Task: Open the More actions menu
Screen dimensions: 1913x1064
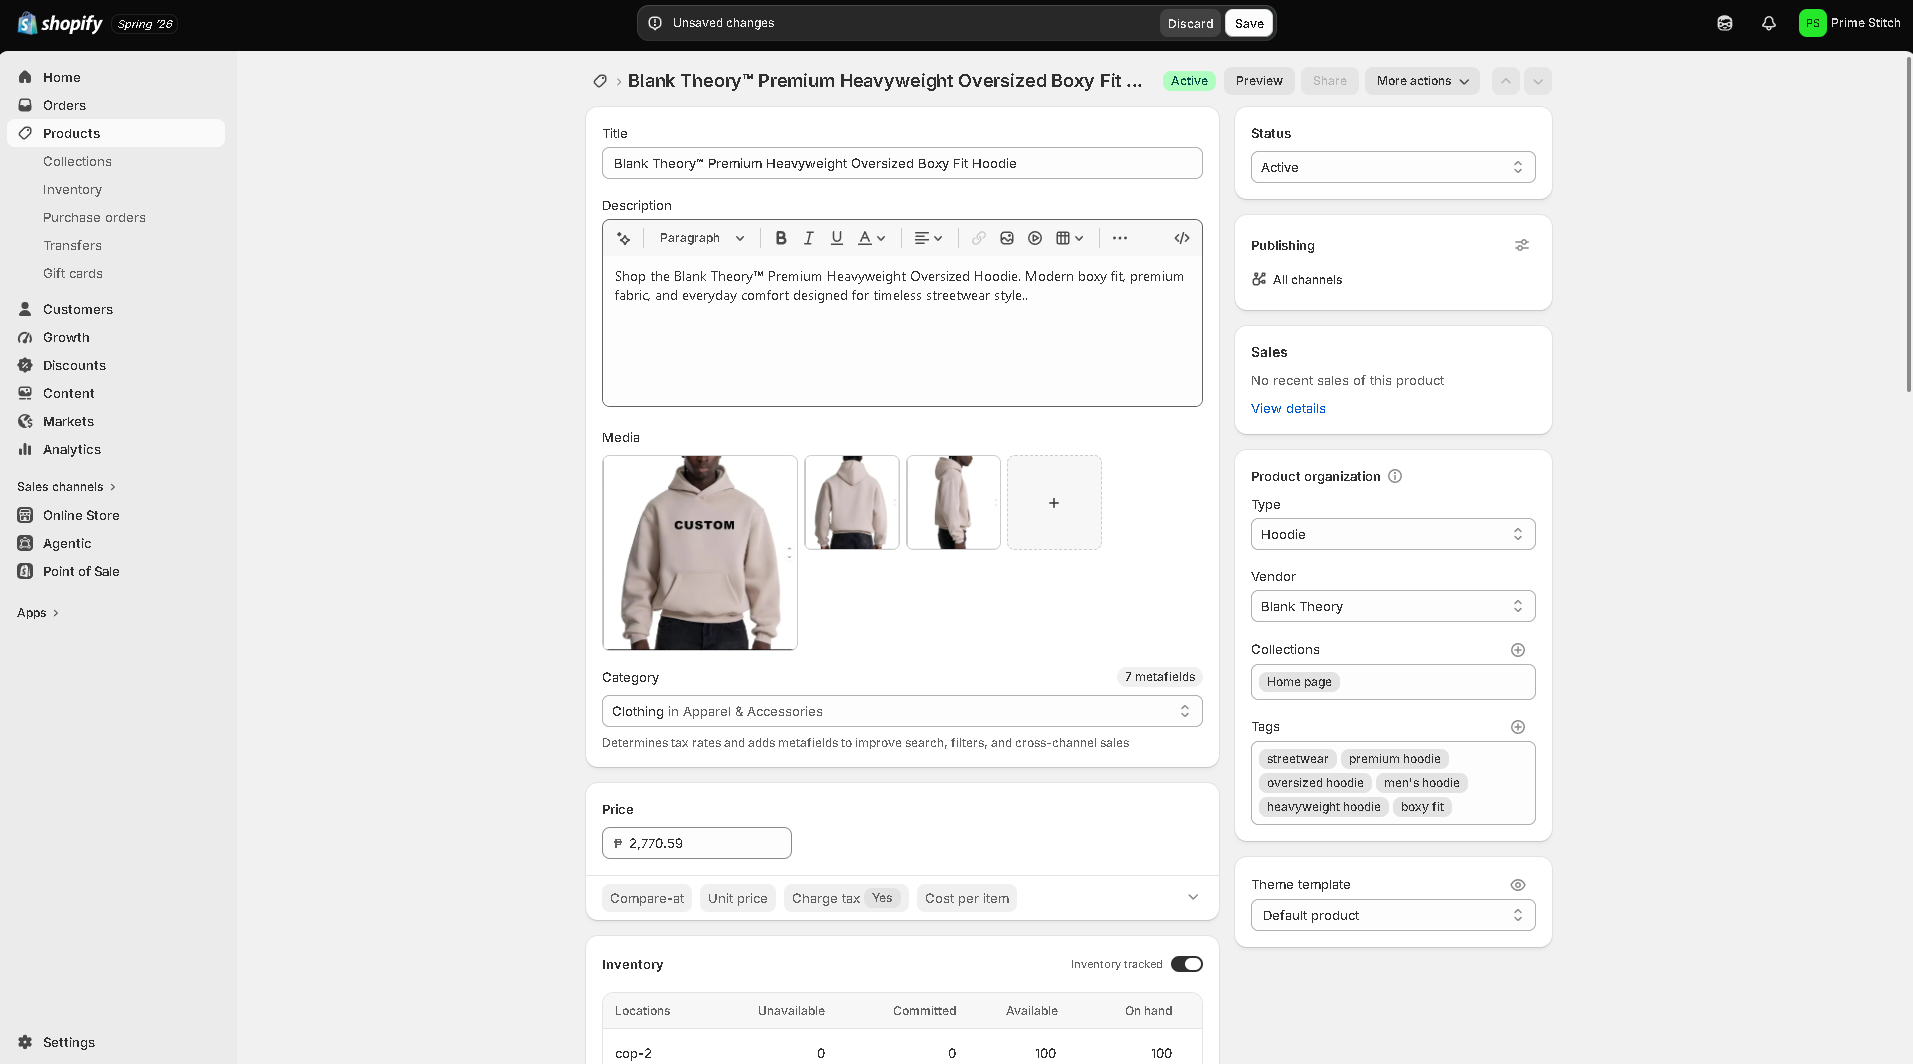Action: (x=1422, y=81)
